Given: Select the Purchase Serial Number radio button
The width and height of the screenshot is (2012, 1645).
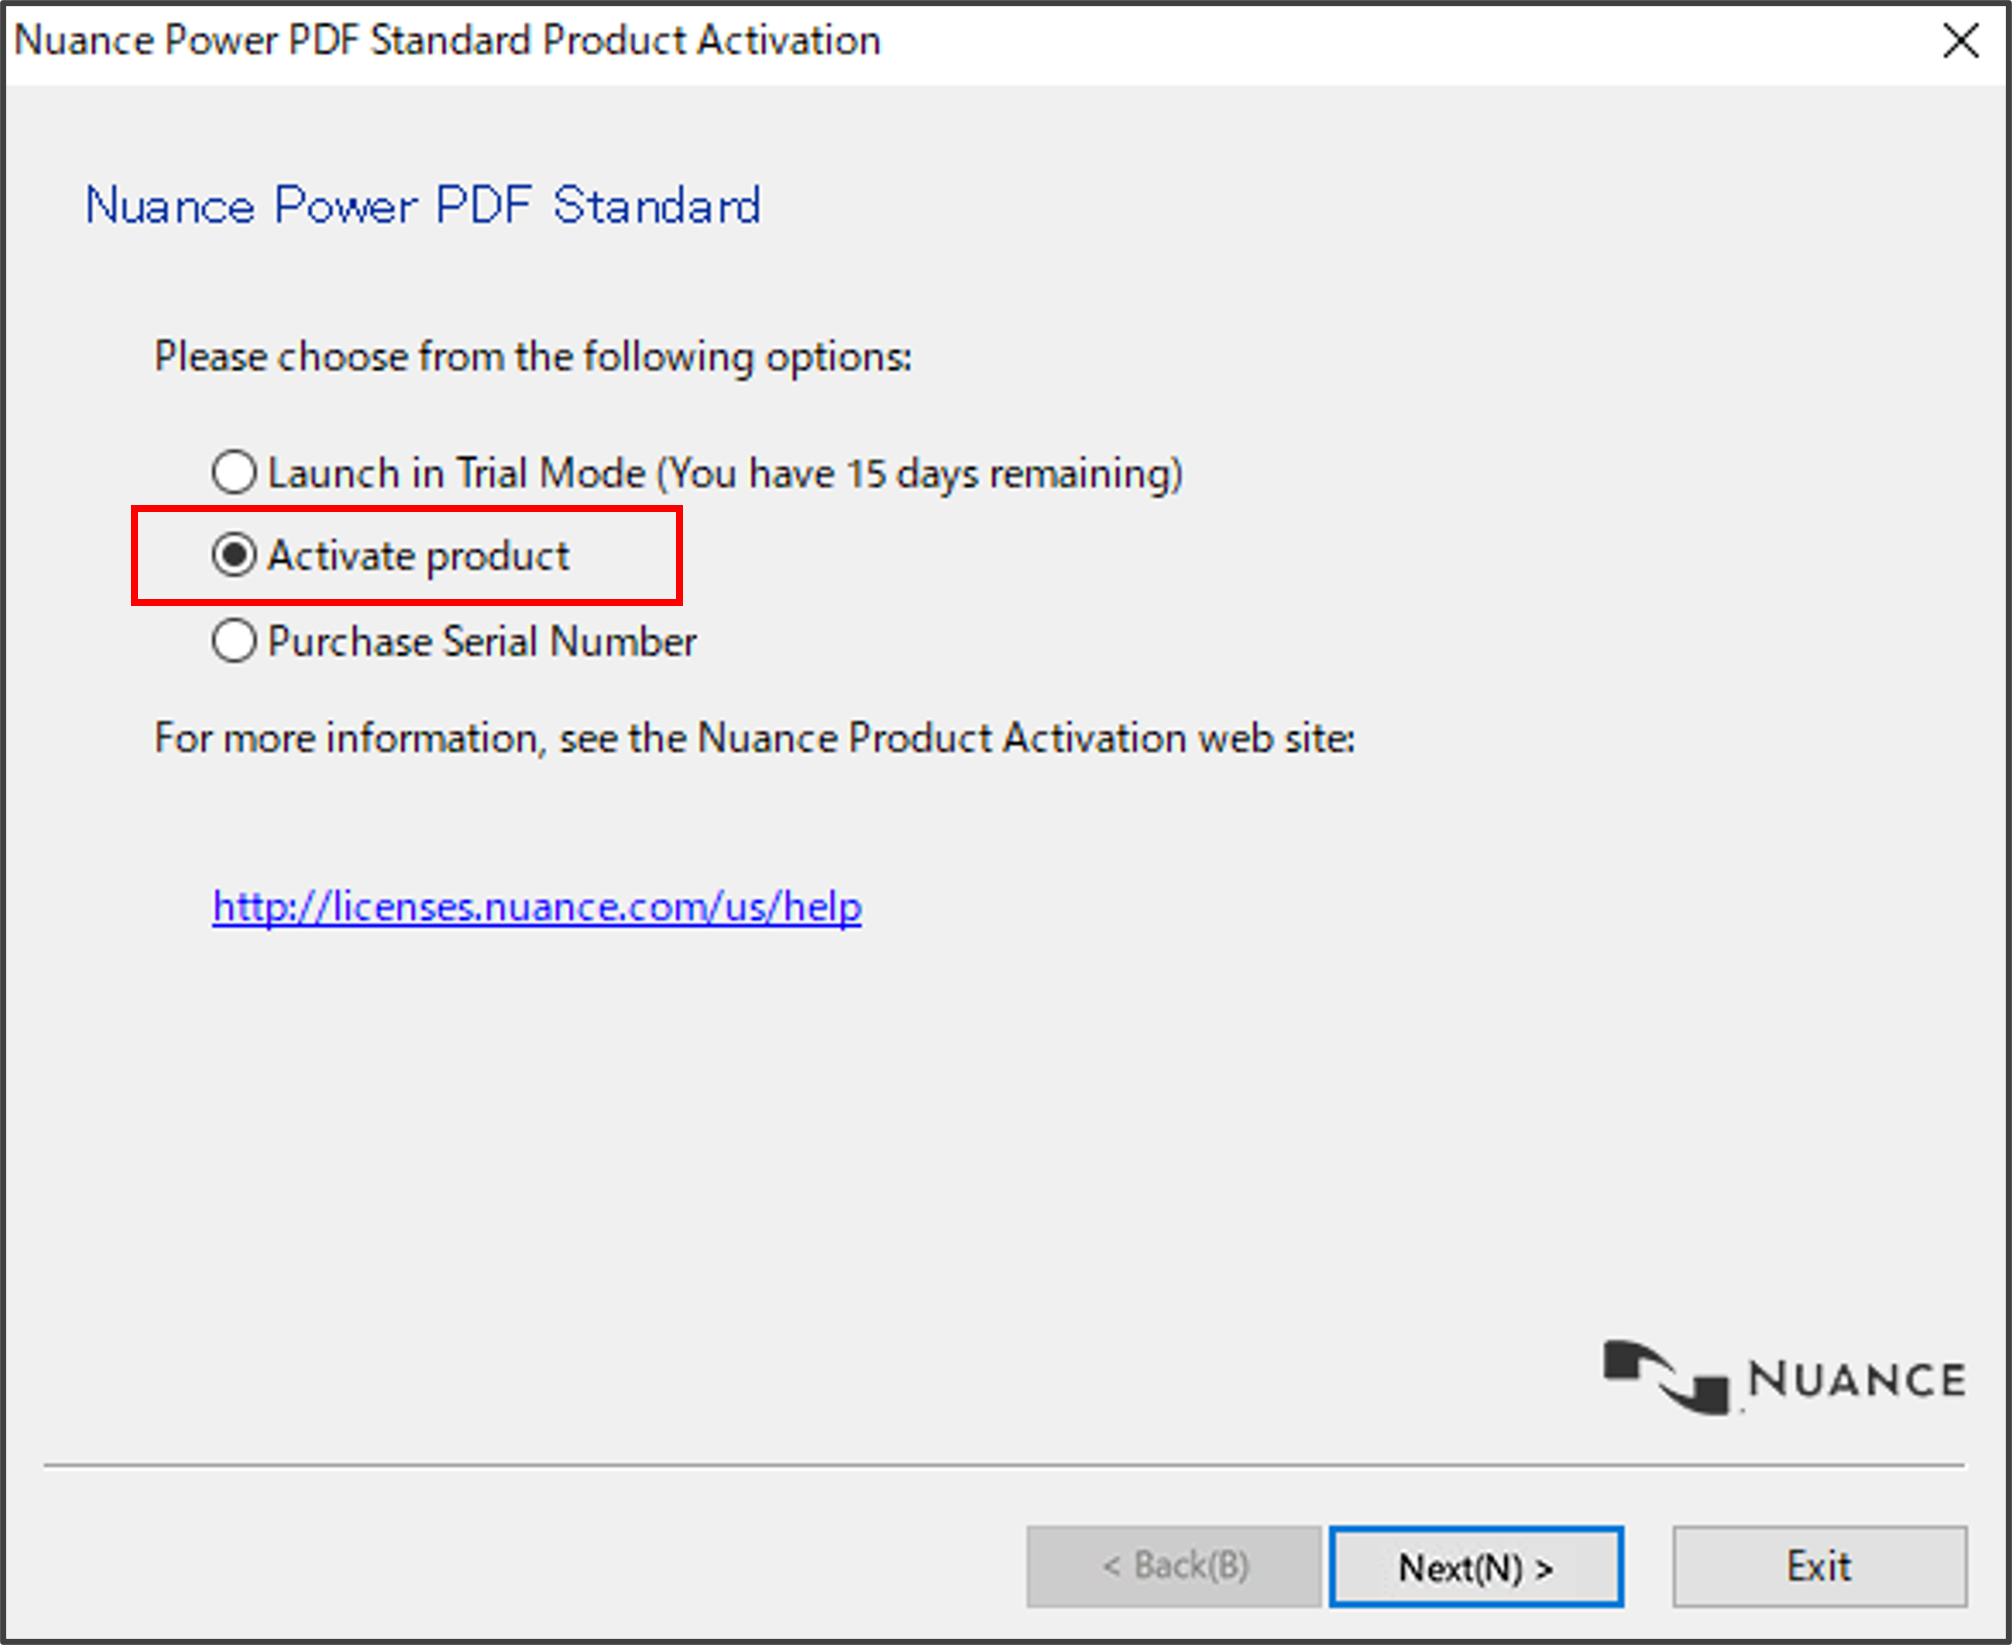Looking at the screenshot, I should click(x=234, y=641).
